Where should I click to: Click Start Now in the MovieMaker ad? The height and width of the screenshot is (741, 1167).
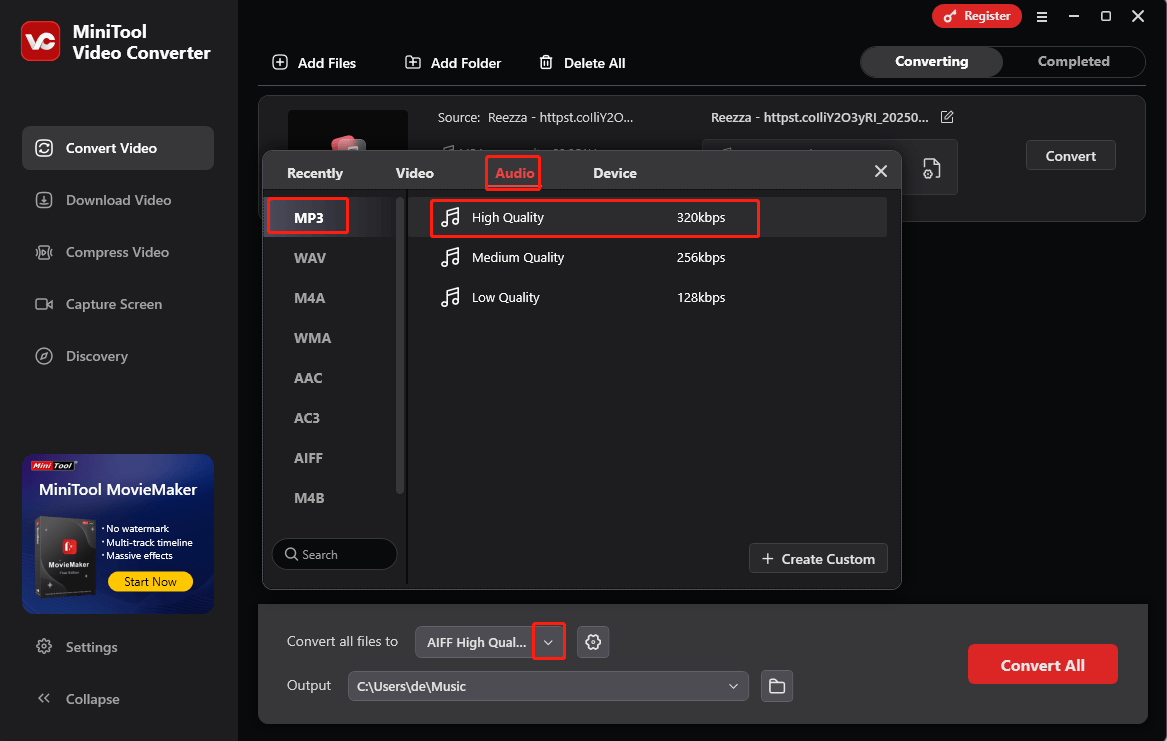[x=150, y=582]
